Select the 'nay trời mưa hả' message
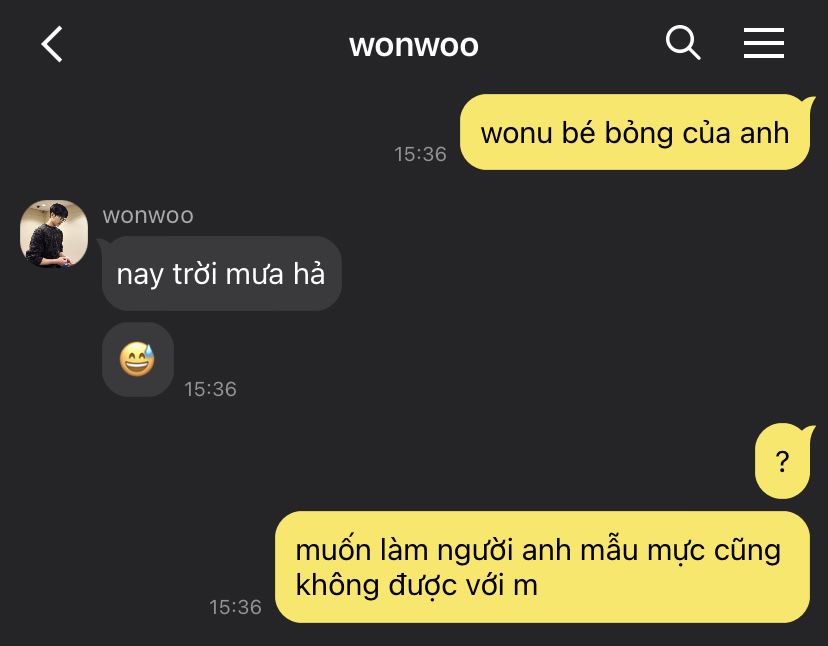The height and width of the screenshot is (646, 828). tap(221, 273)
